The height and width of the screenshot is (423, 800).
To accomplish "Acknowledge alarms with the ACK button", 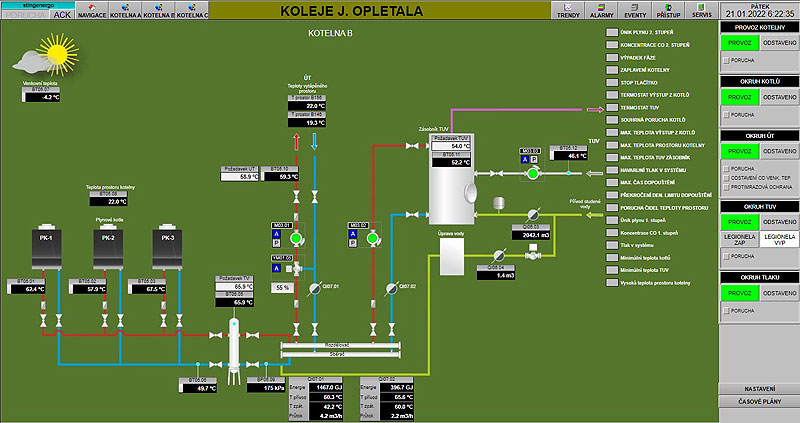I will [x=62, y=14].
